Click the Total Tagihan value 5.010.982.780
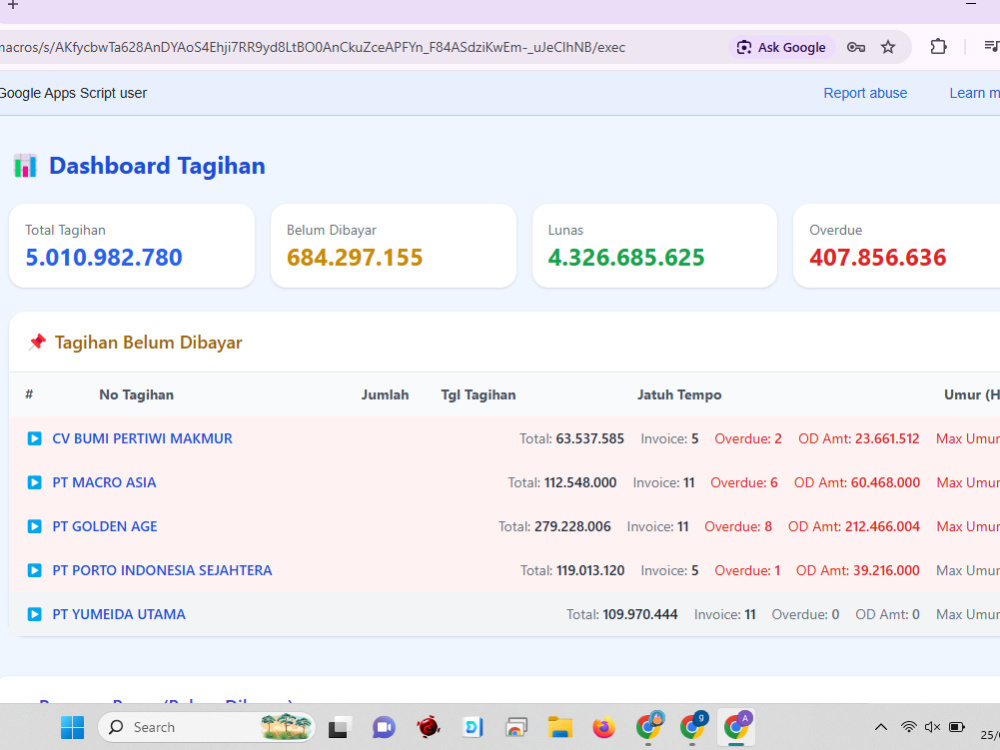Viewport: 1000px width, 750px height. 104,258
